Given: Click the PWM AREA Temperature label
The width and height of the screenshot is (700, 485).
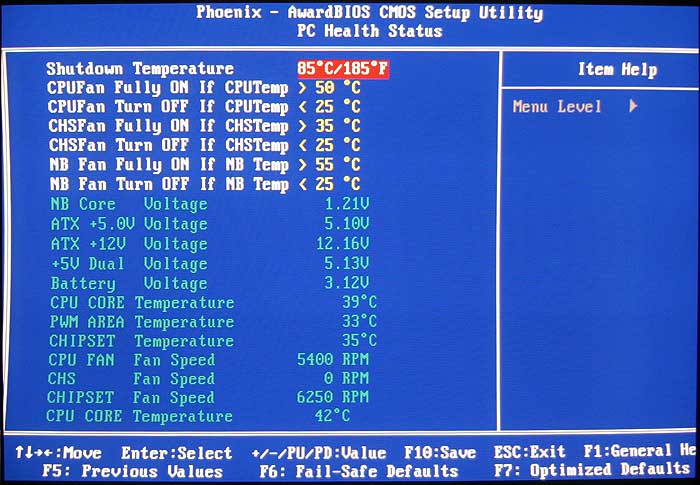Looking at the screenshot, I should [x=142, y=322].
